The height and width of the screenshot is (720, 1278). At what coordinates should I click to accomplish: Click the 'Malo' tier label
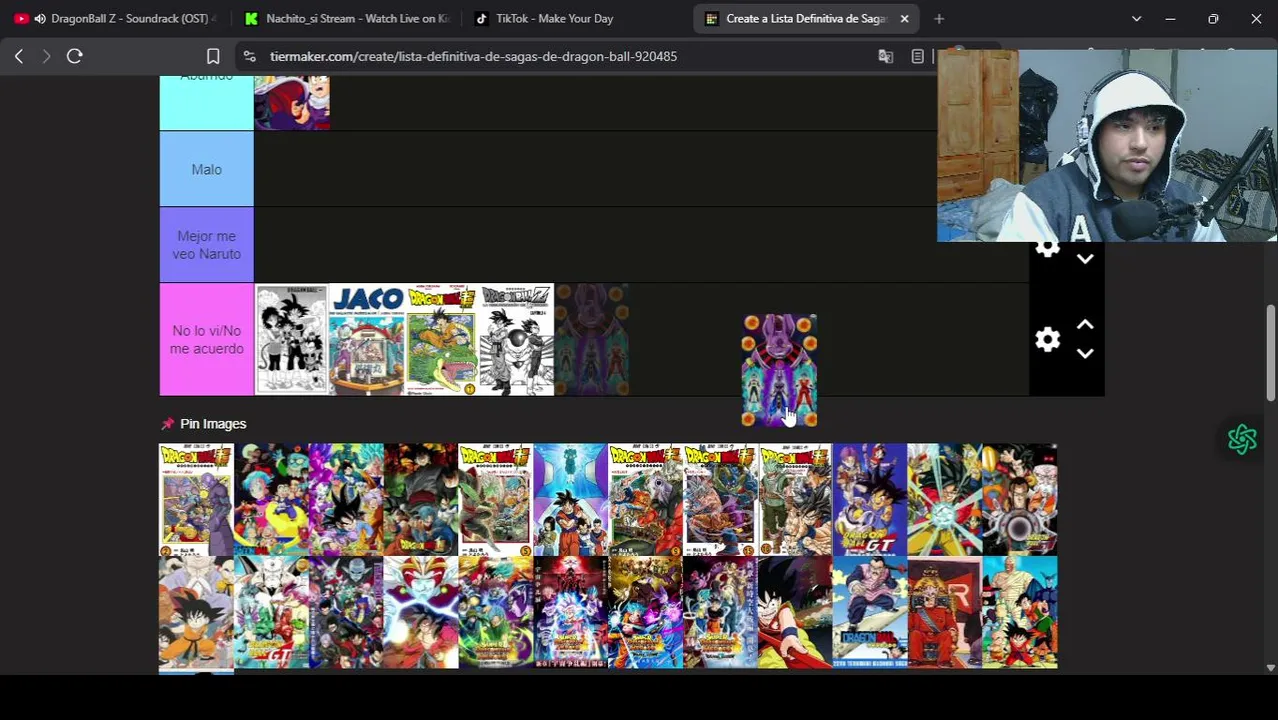206,169
